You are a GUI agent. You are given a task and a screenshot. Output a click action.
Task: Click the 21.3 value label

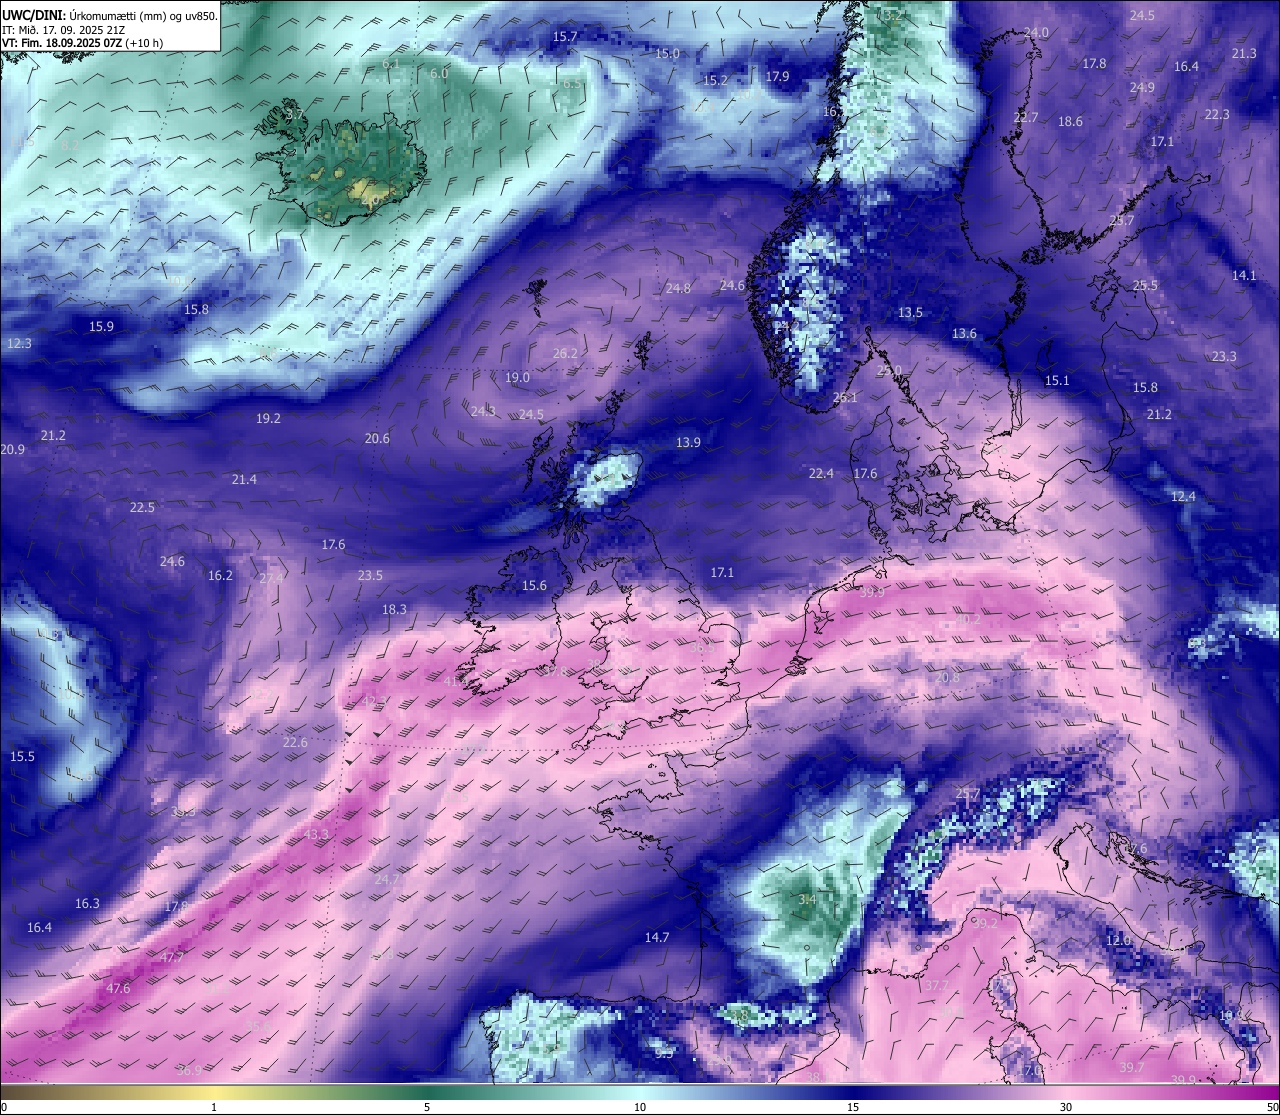pos(1244,54)
